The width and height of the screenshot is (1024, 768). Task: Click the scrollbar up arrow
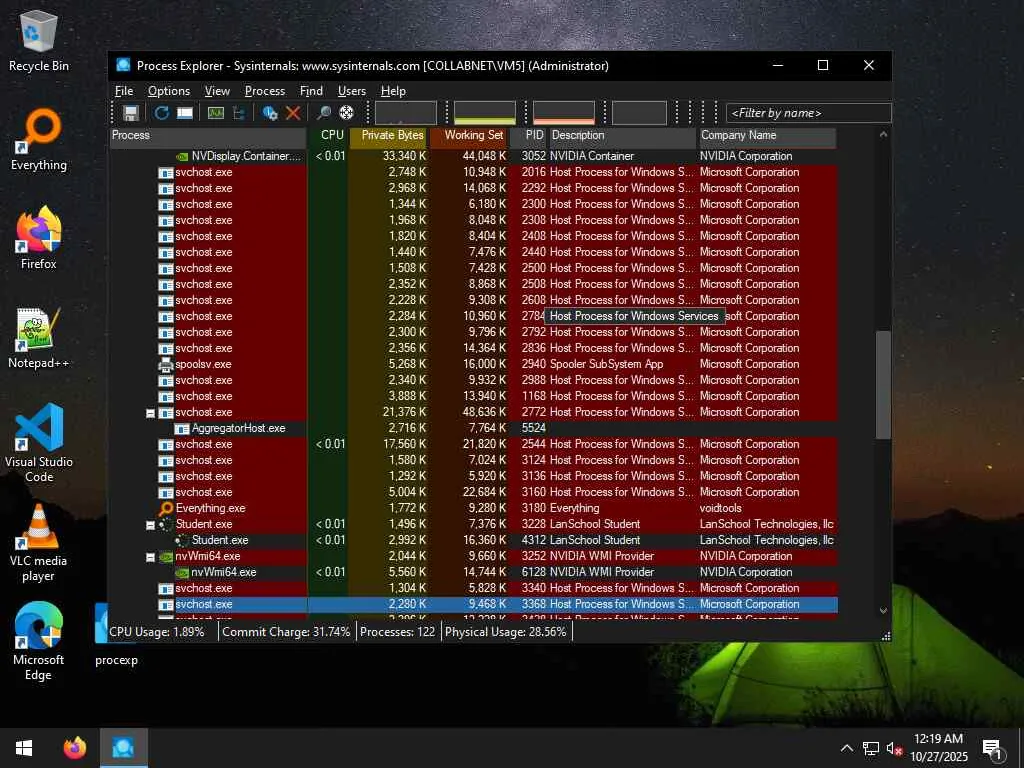[883, 135]
